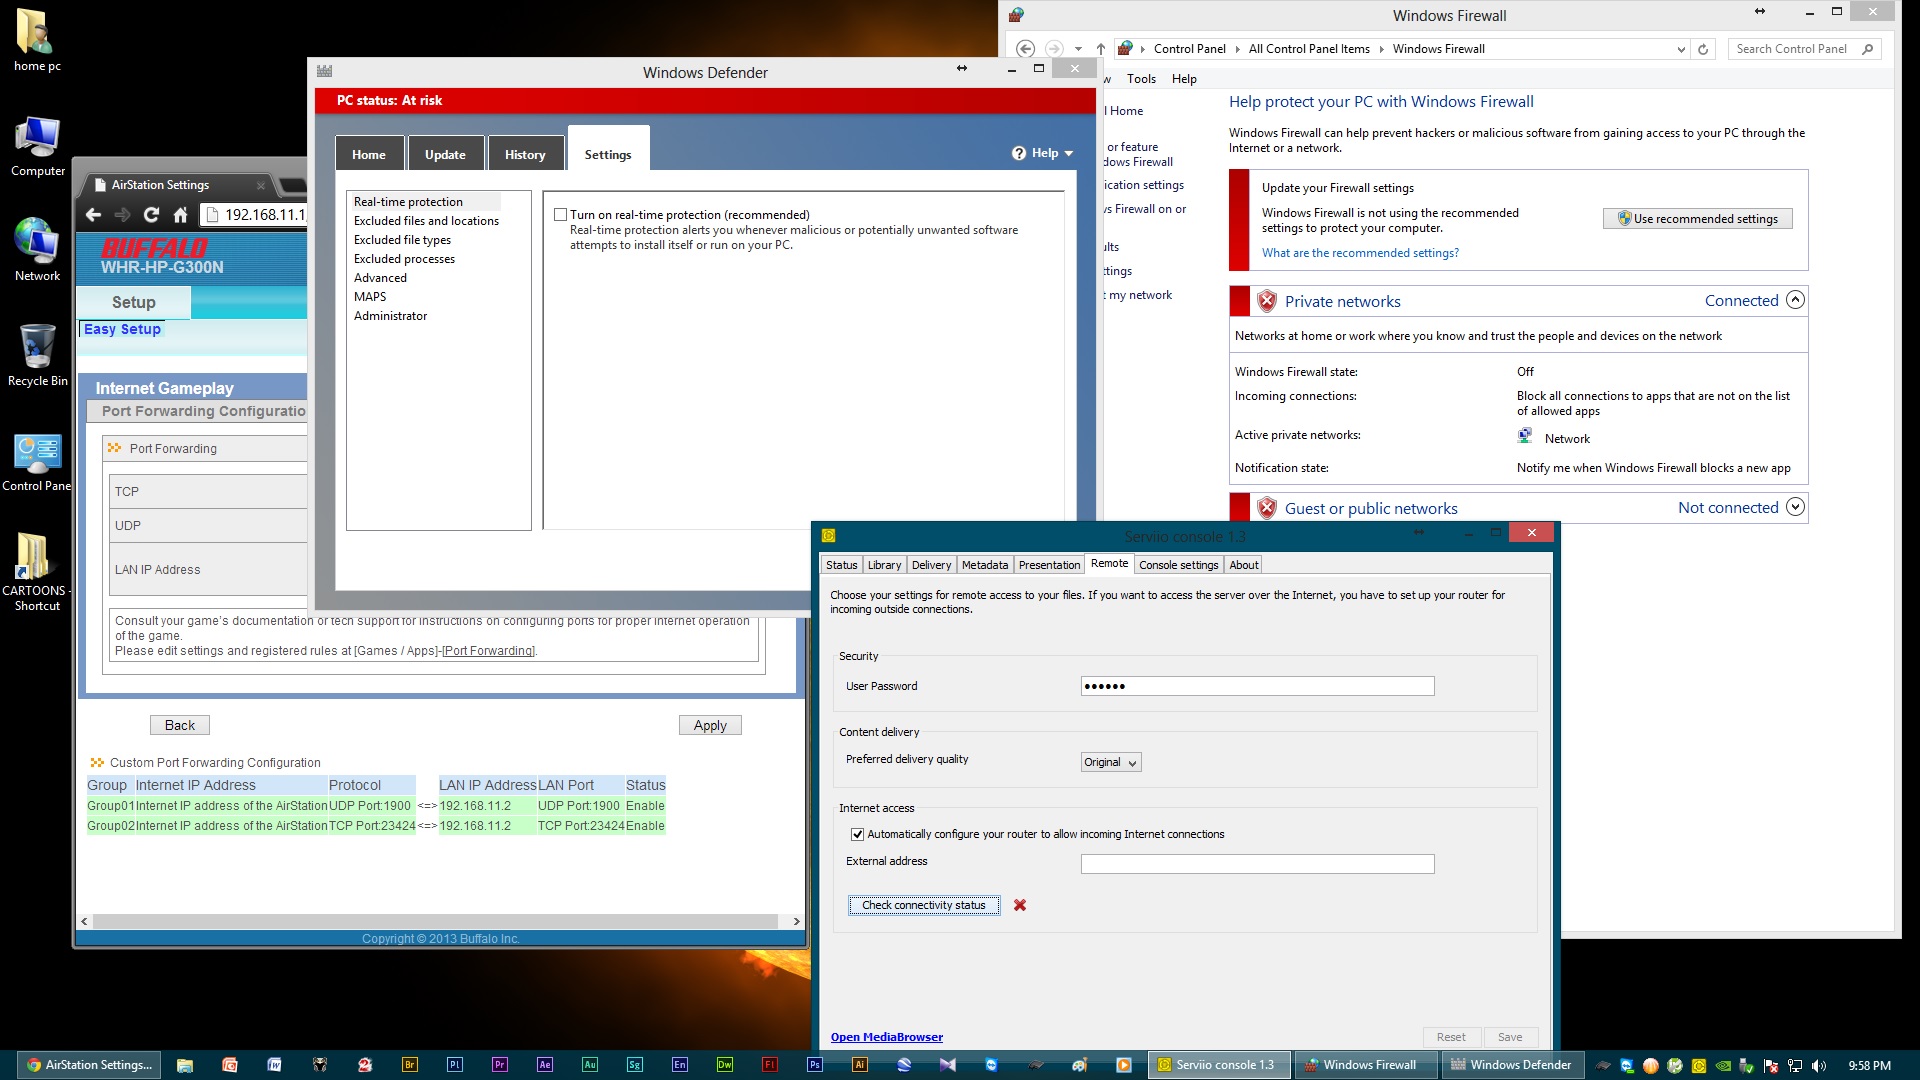Launch Adobe SpeedGrade from the taskbar
This screenshot has width=1920, height=1080.
635,1065
